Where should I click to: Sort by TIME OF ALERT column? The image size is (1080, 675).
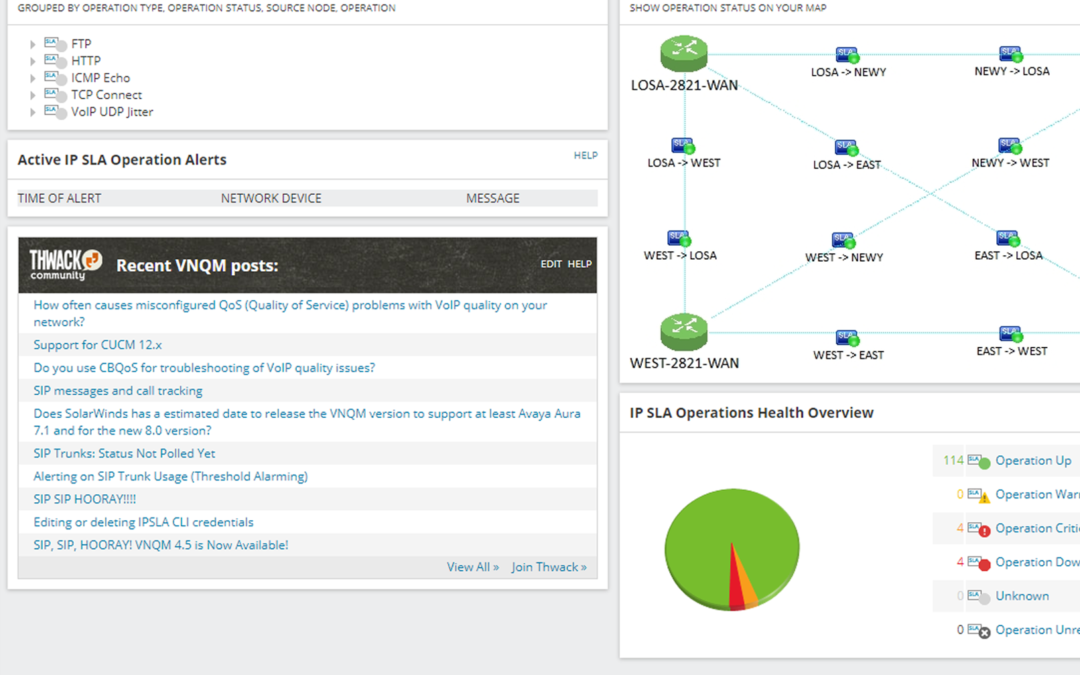59,198
